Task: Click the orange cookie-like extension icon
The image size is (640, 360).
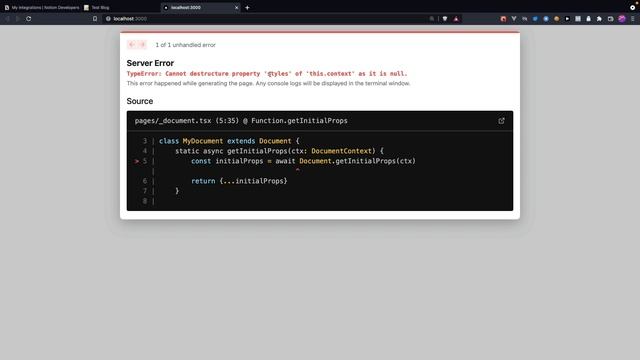Action: coord(556,19)
